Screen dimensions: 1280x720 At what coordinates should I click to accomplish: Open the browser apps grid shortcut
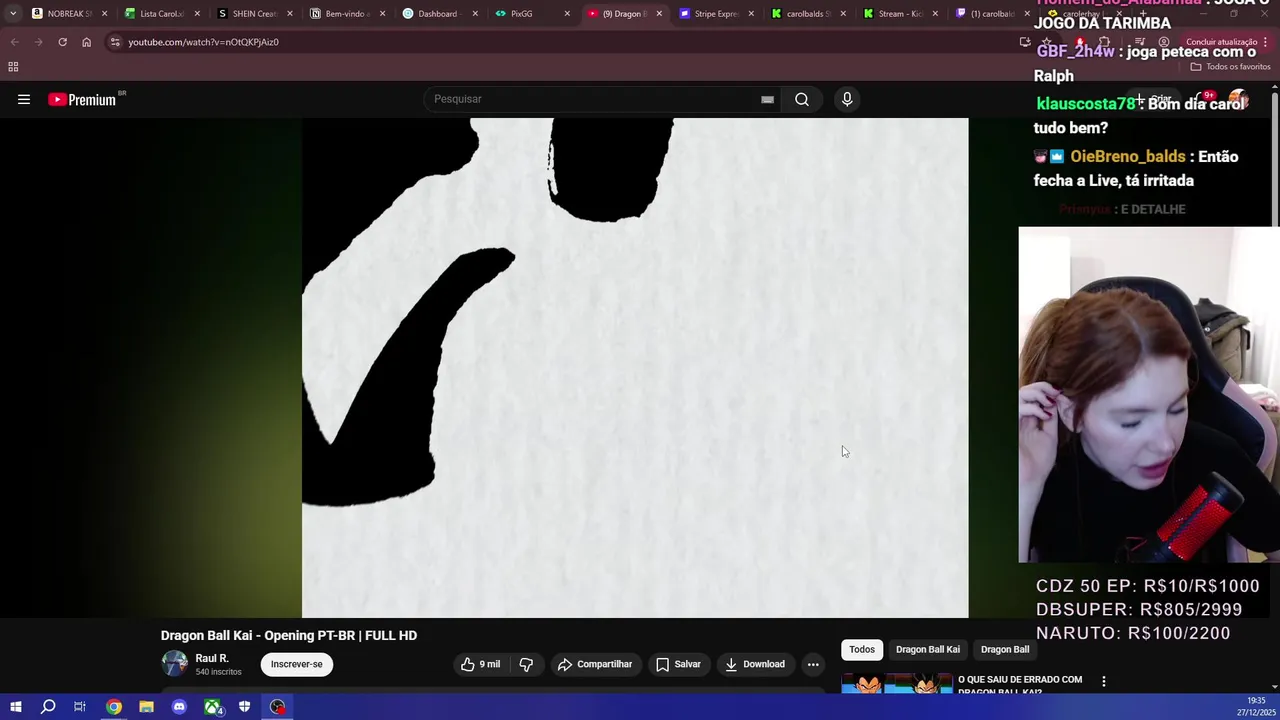click(x=13, y=67)
